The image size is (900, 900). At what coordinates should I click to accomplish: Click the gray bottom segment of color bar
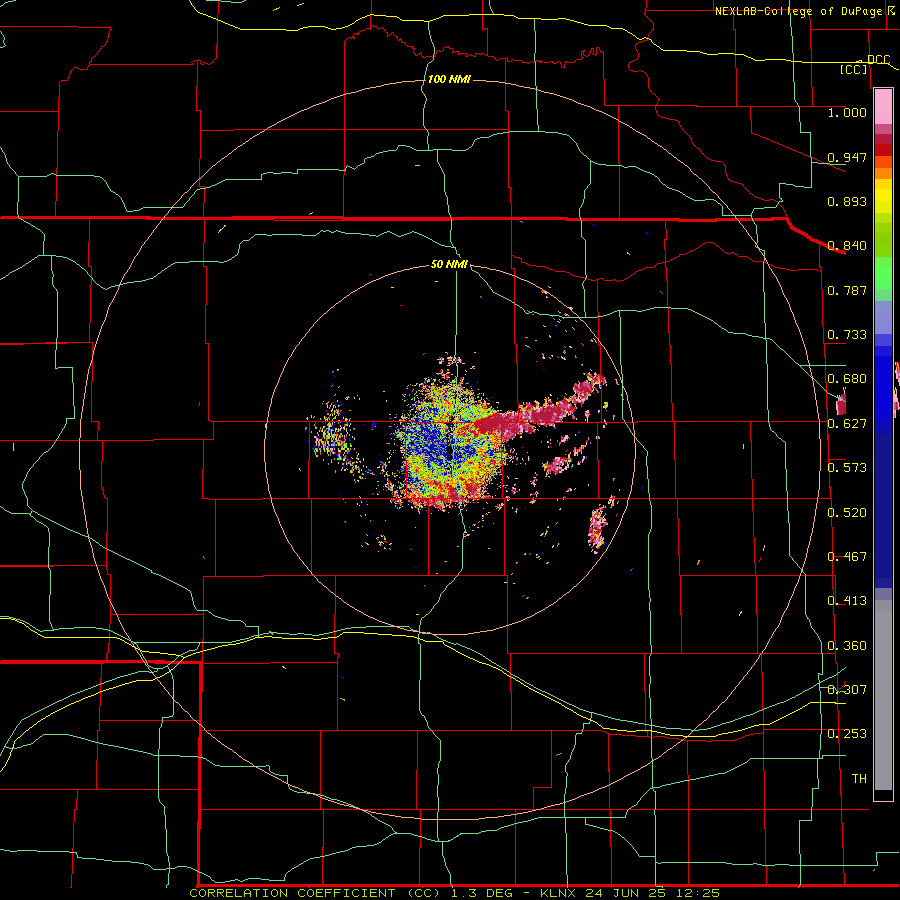click(883, 695)
